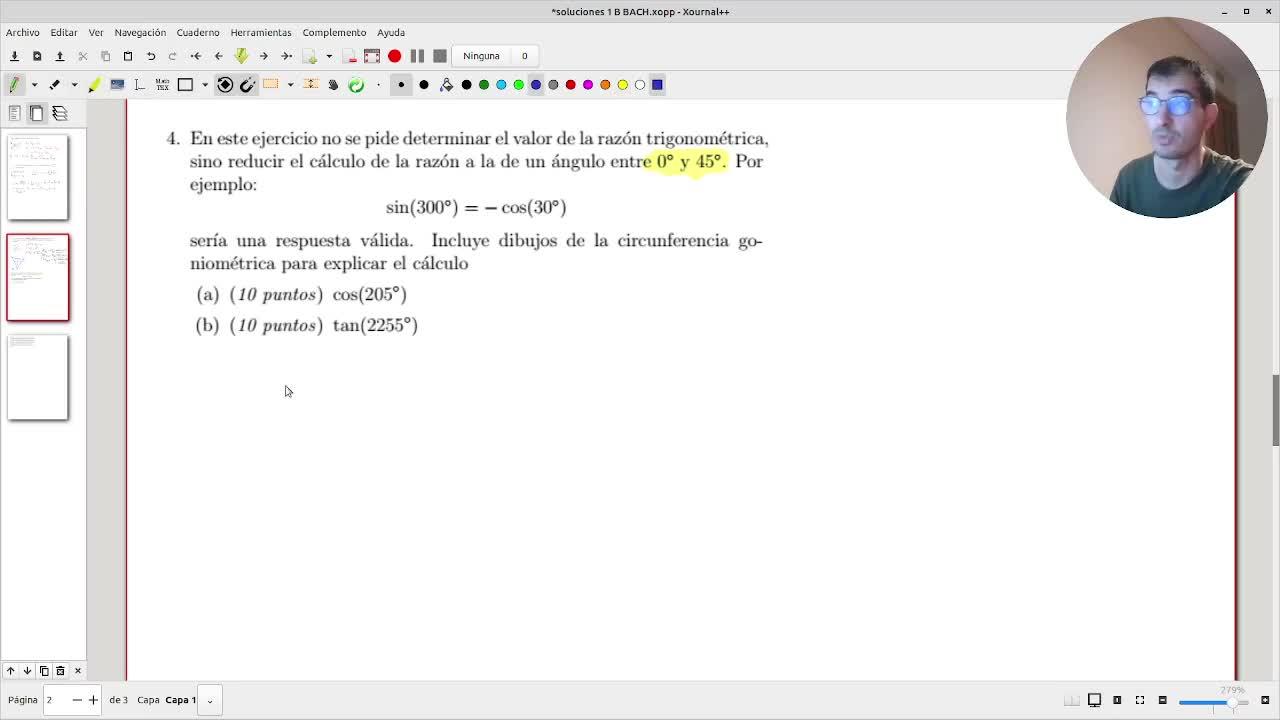The height and width of the screenshot is (720, 1280).
Task: Save the document with the download-arrow icon
Action: pyautogui.click(x=15, y=56)
